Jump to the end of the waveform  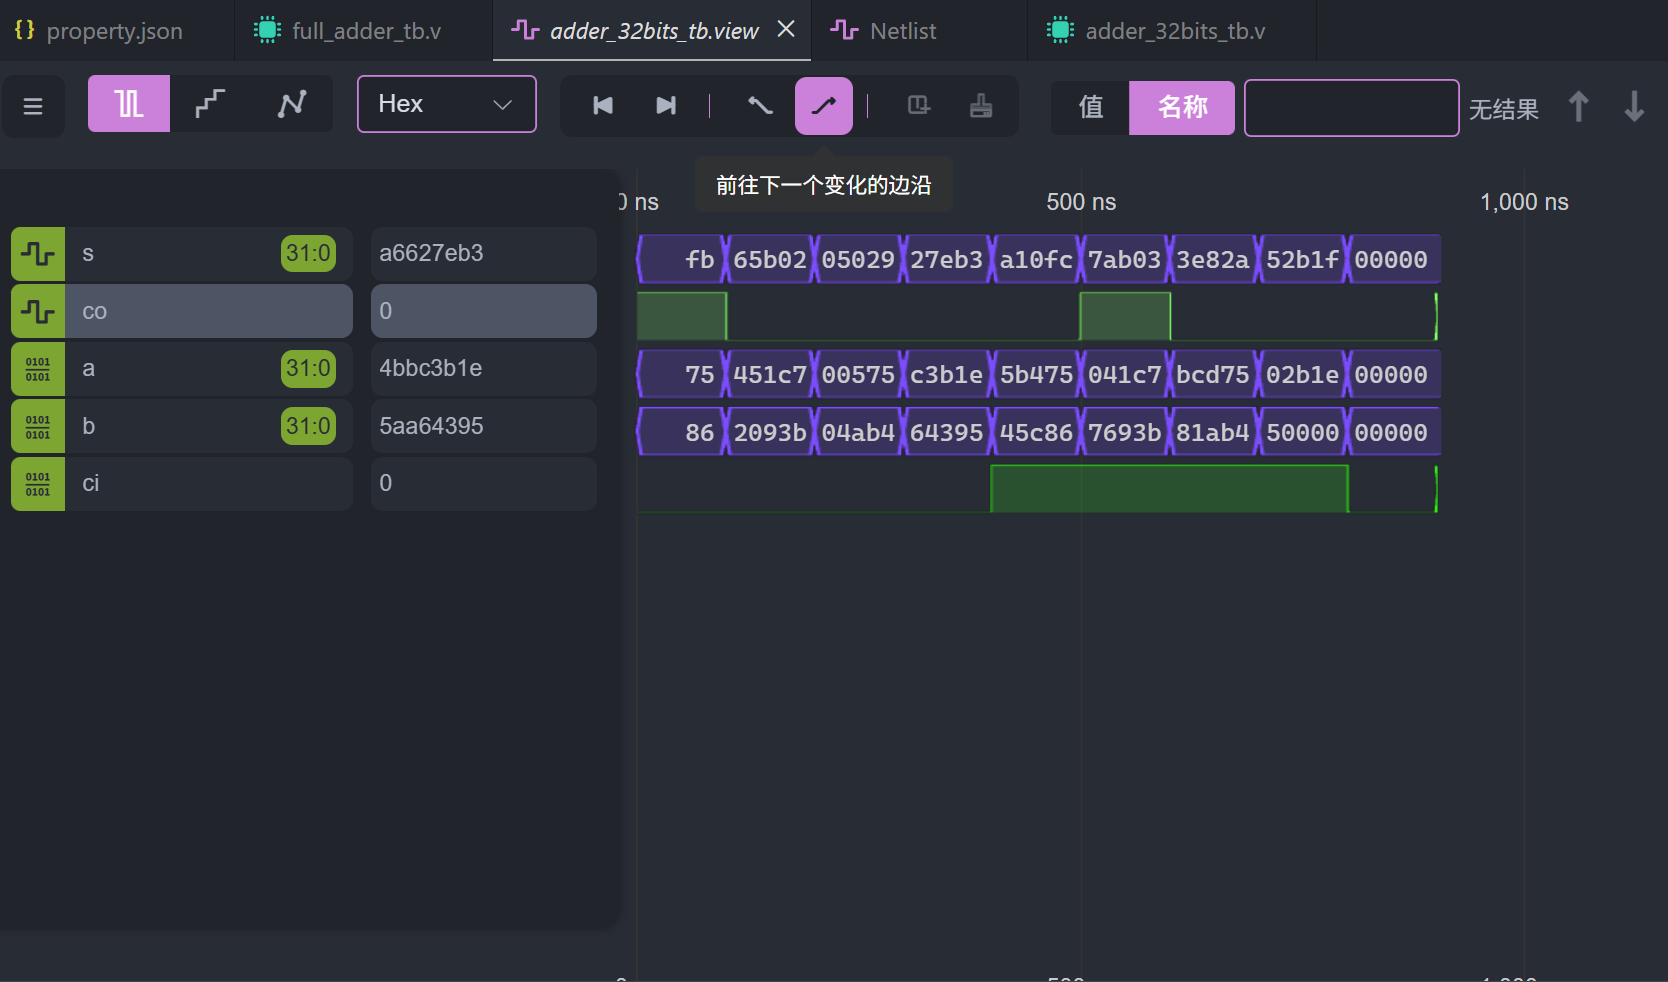(666, 106)
